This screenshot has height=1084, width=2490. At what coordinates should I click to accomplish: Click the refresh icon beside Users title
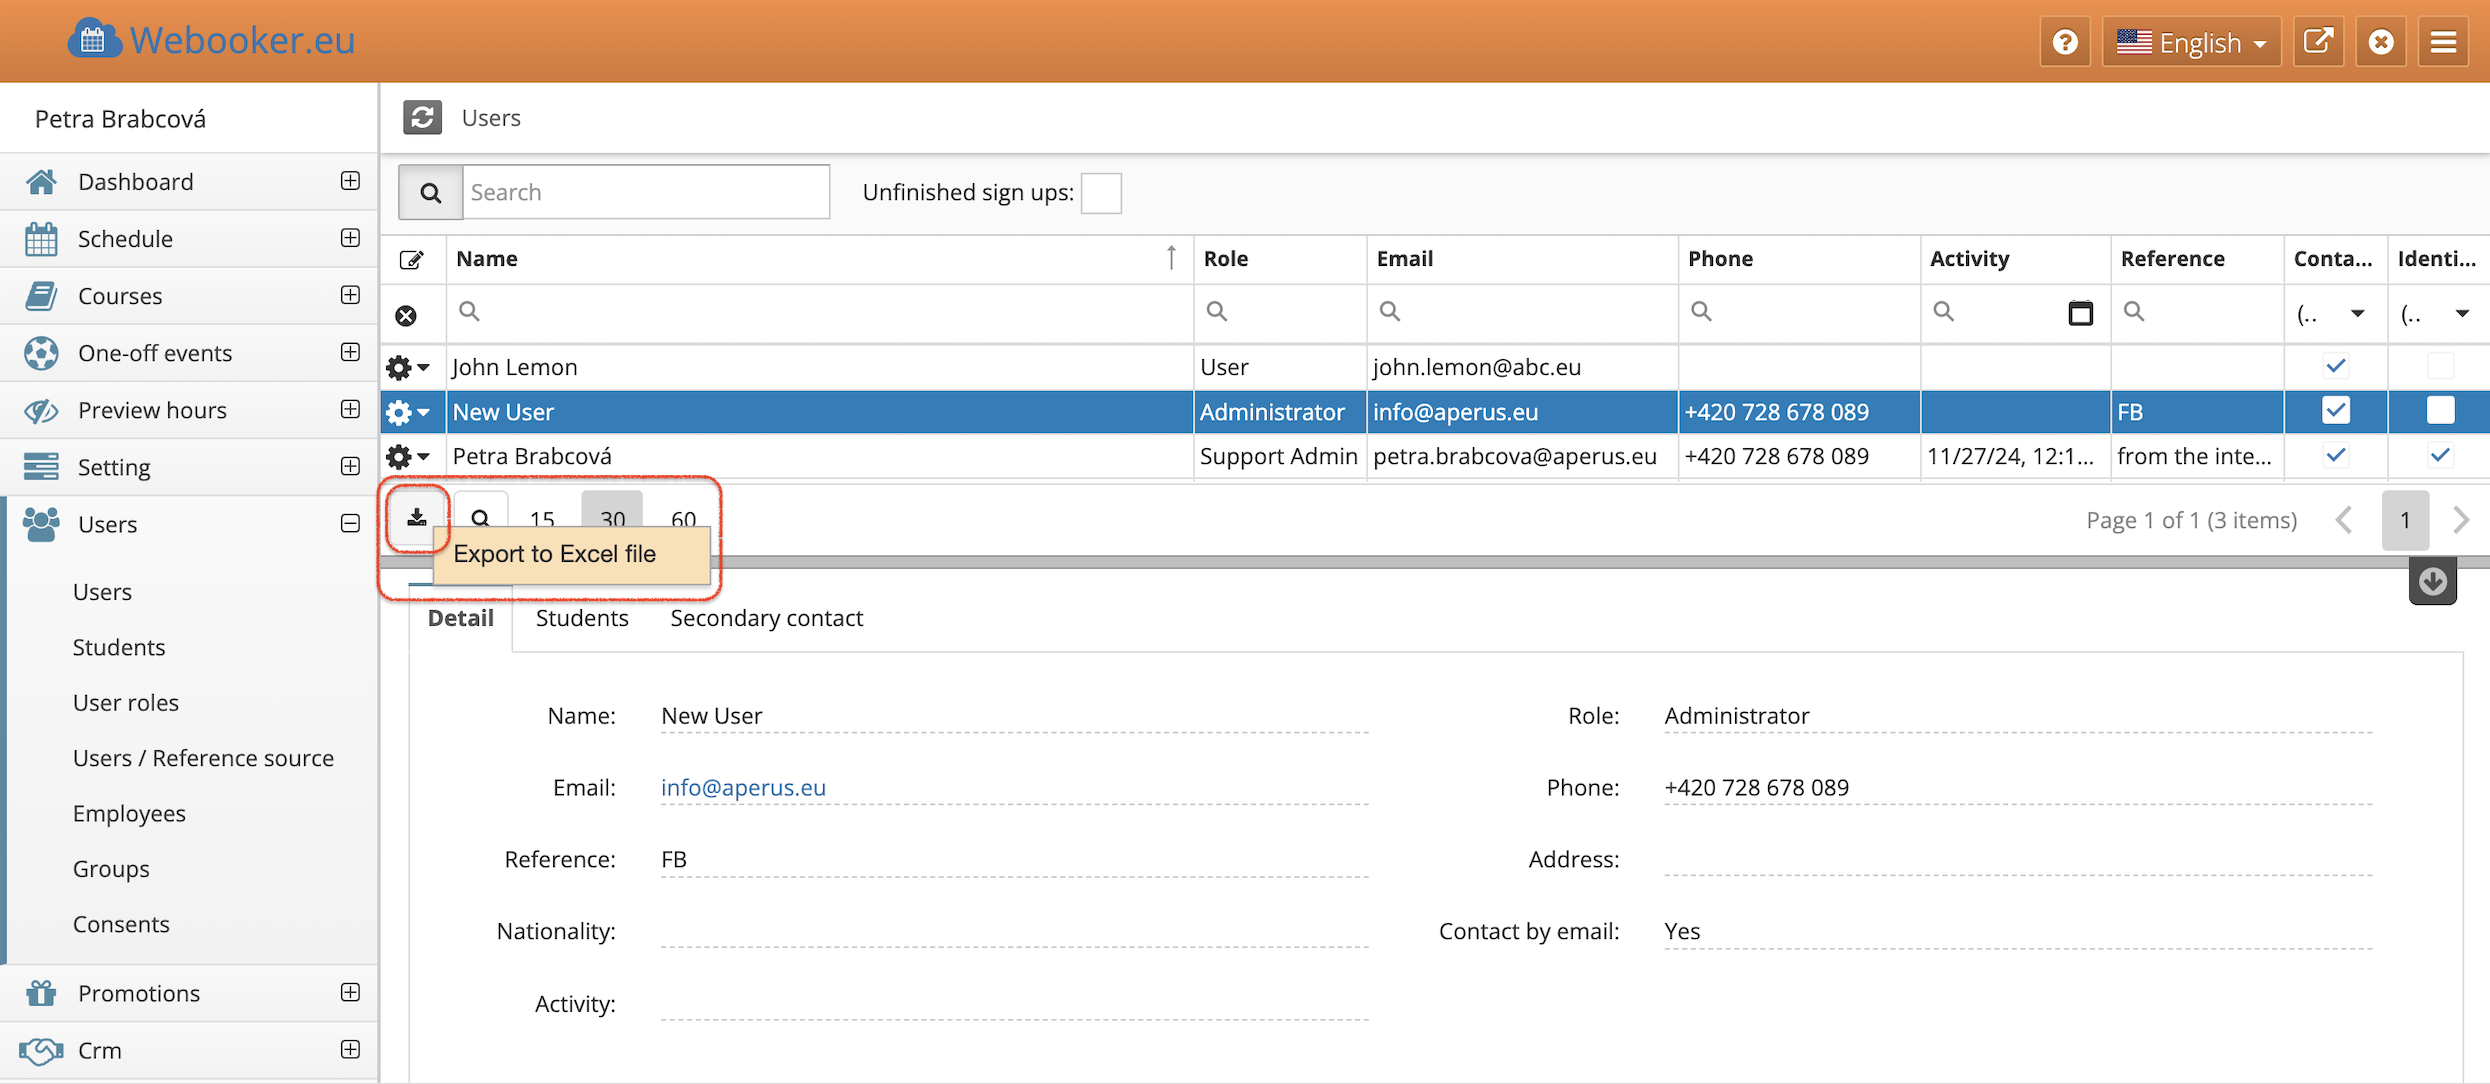(422, 118)
